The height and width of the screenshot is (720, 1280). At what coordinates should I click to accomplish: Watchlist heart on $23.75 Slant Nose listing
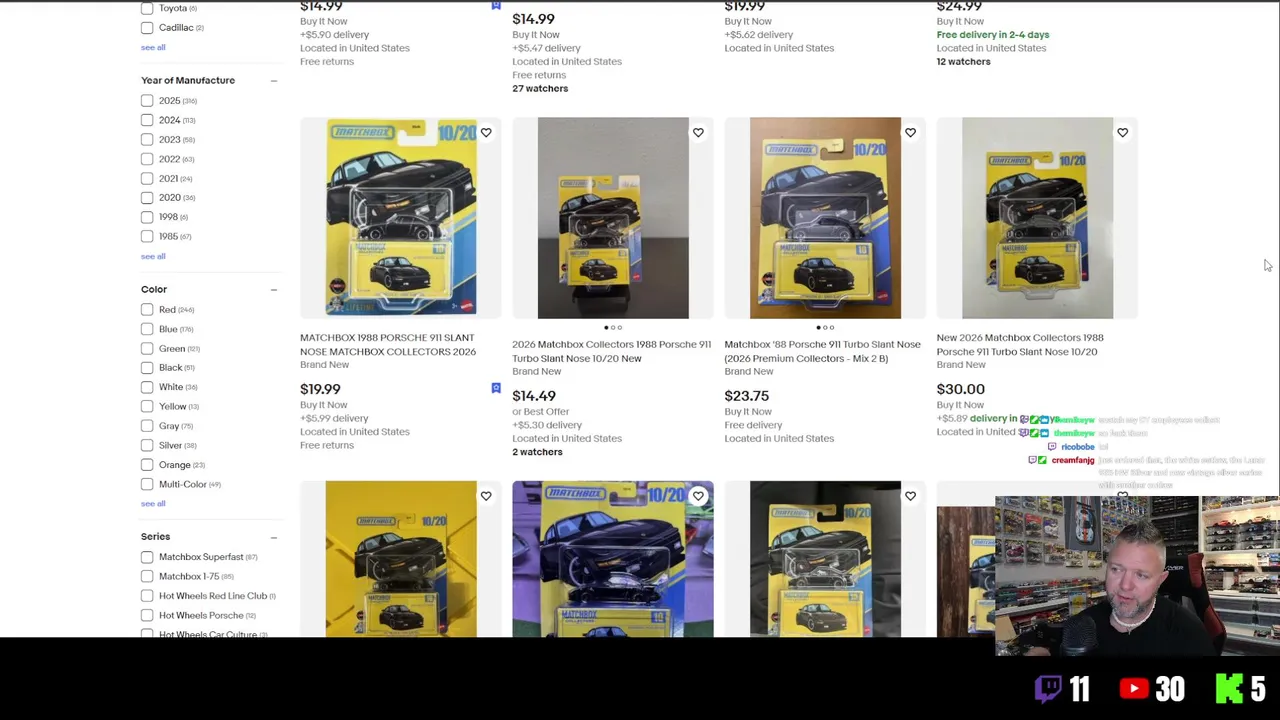tap(910, 132)
